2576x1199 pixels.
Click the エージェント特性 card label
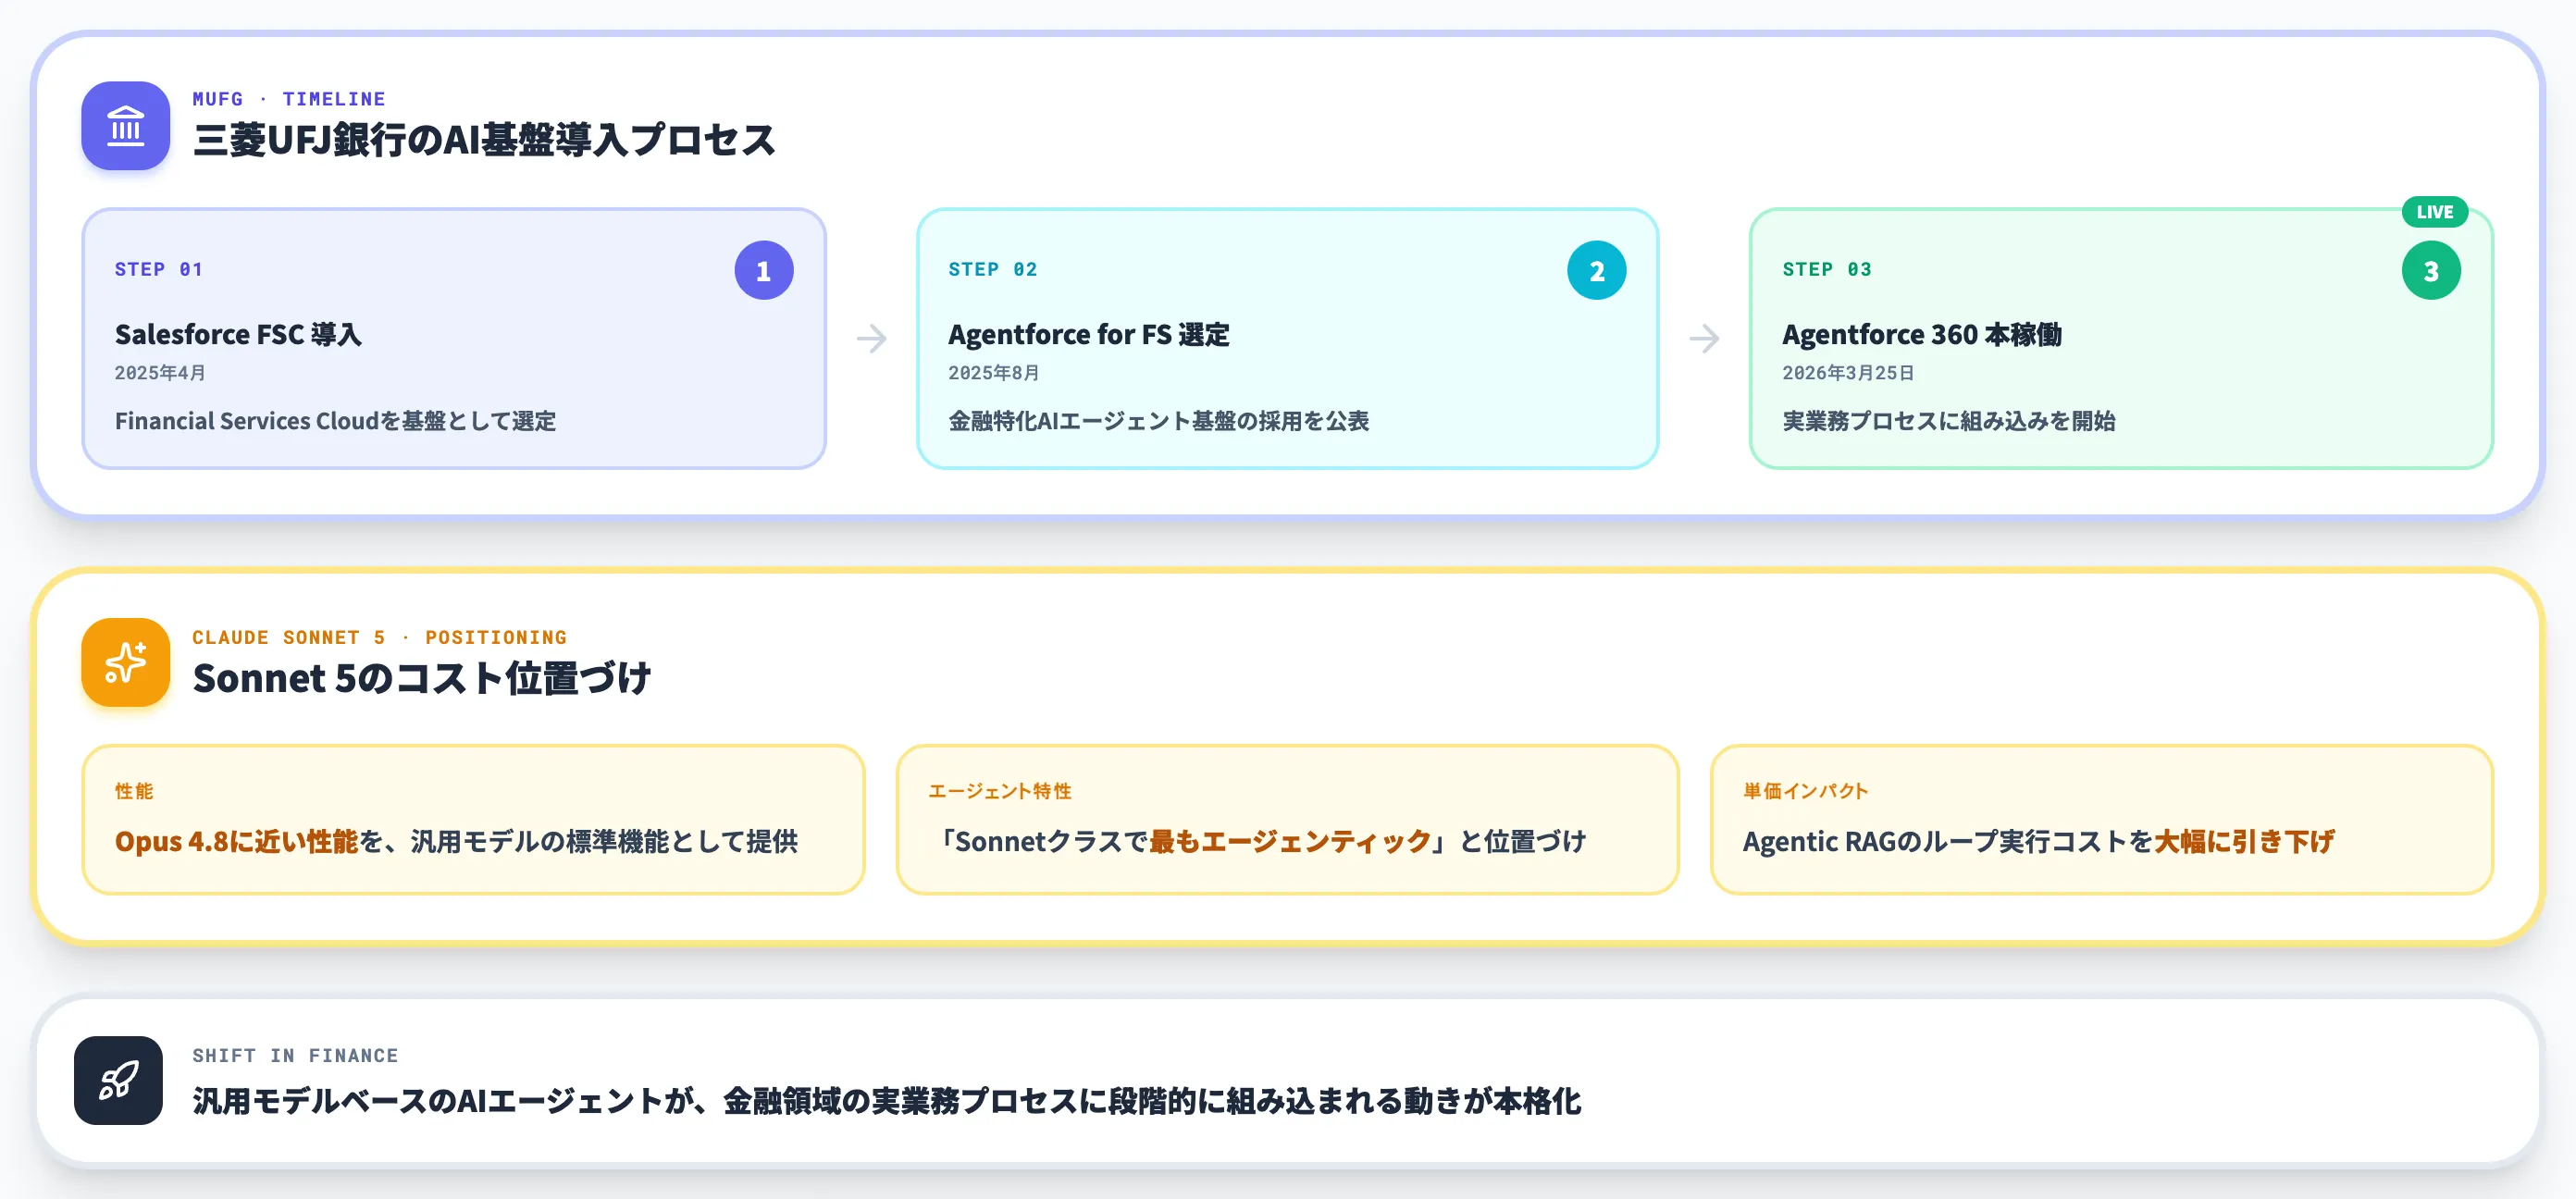click(x=1000, y=791)
